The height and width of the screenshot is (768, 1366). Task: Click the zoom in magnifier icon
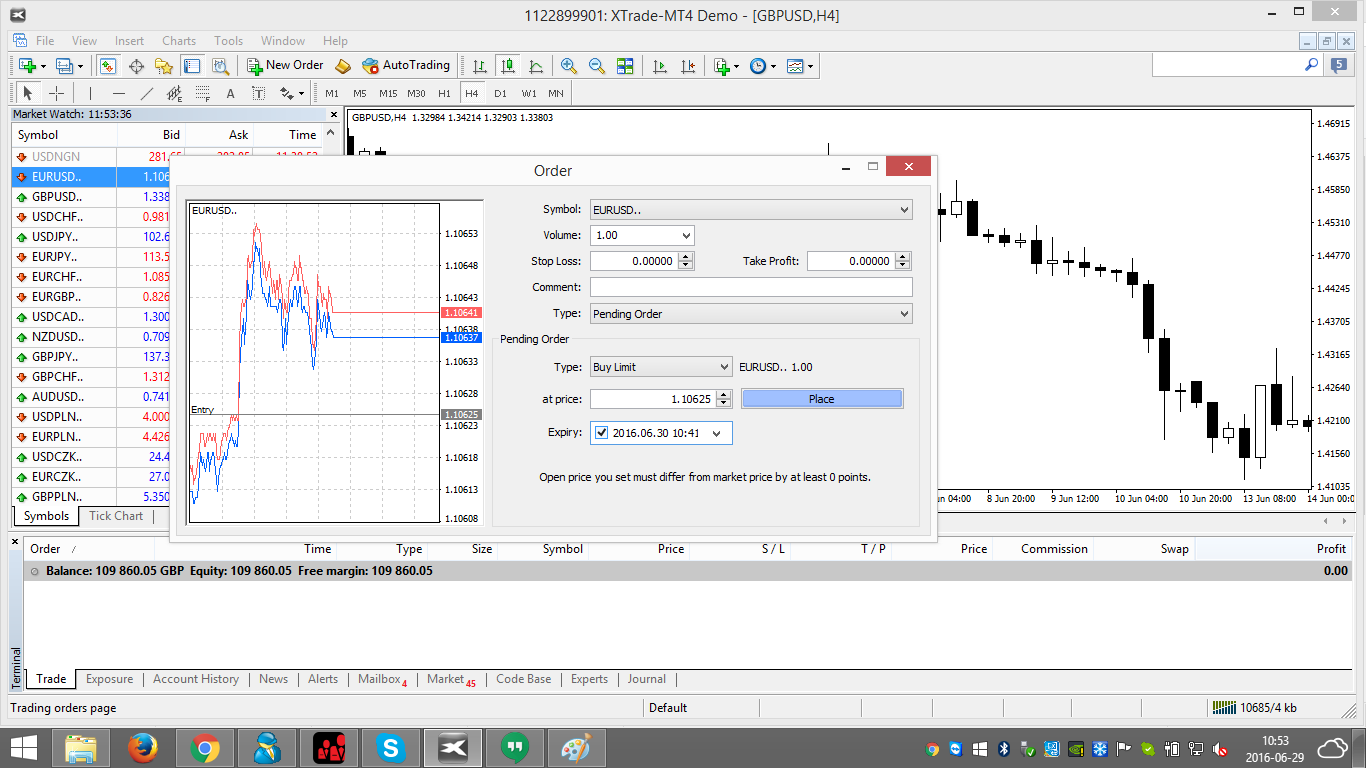(569, 66)
